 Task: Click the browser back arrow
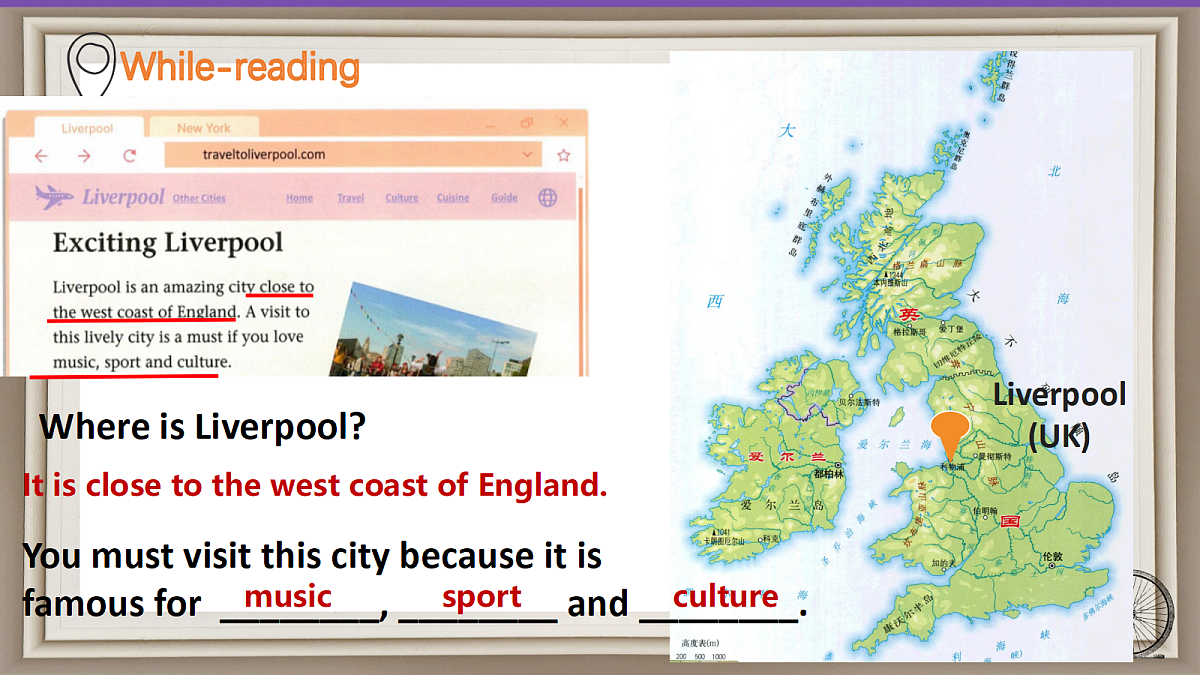tap(41, 156)
